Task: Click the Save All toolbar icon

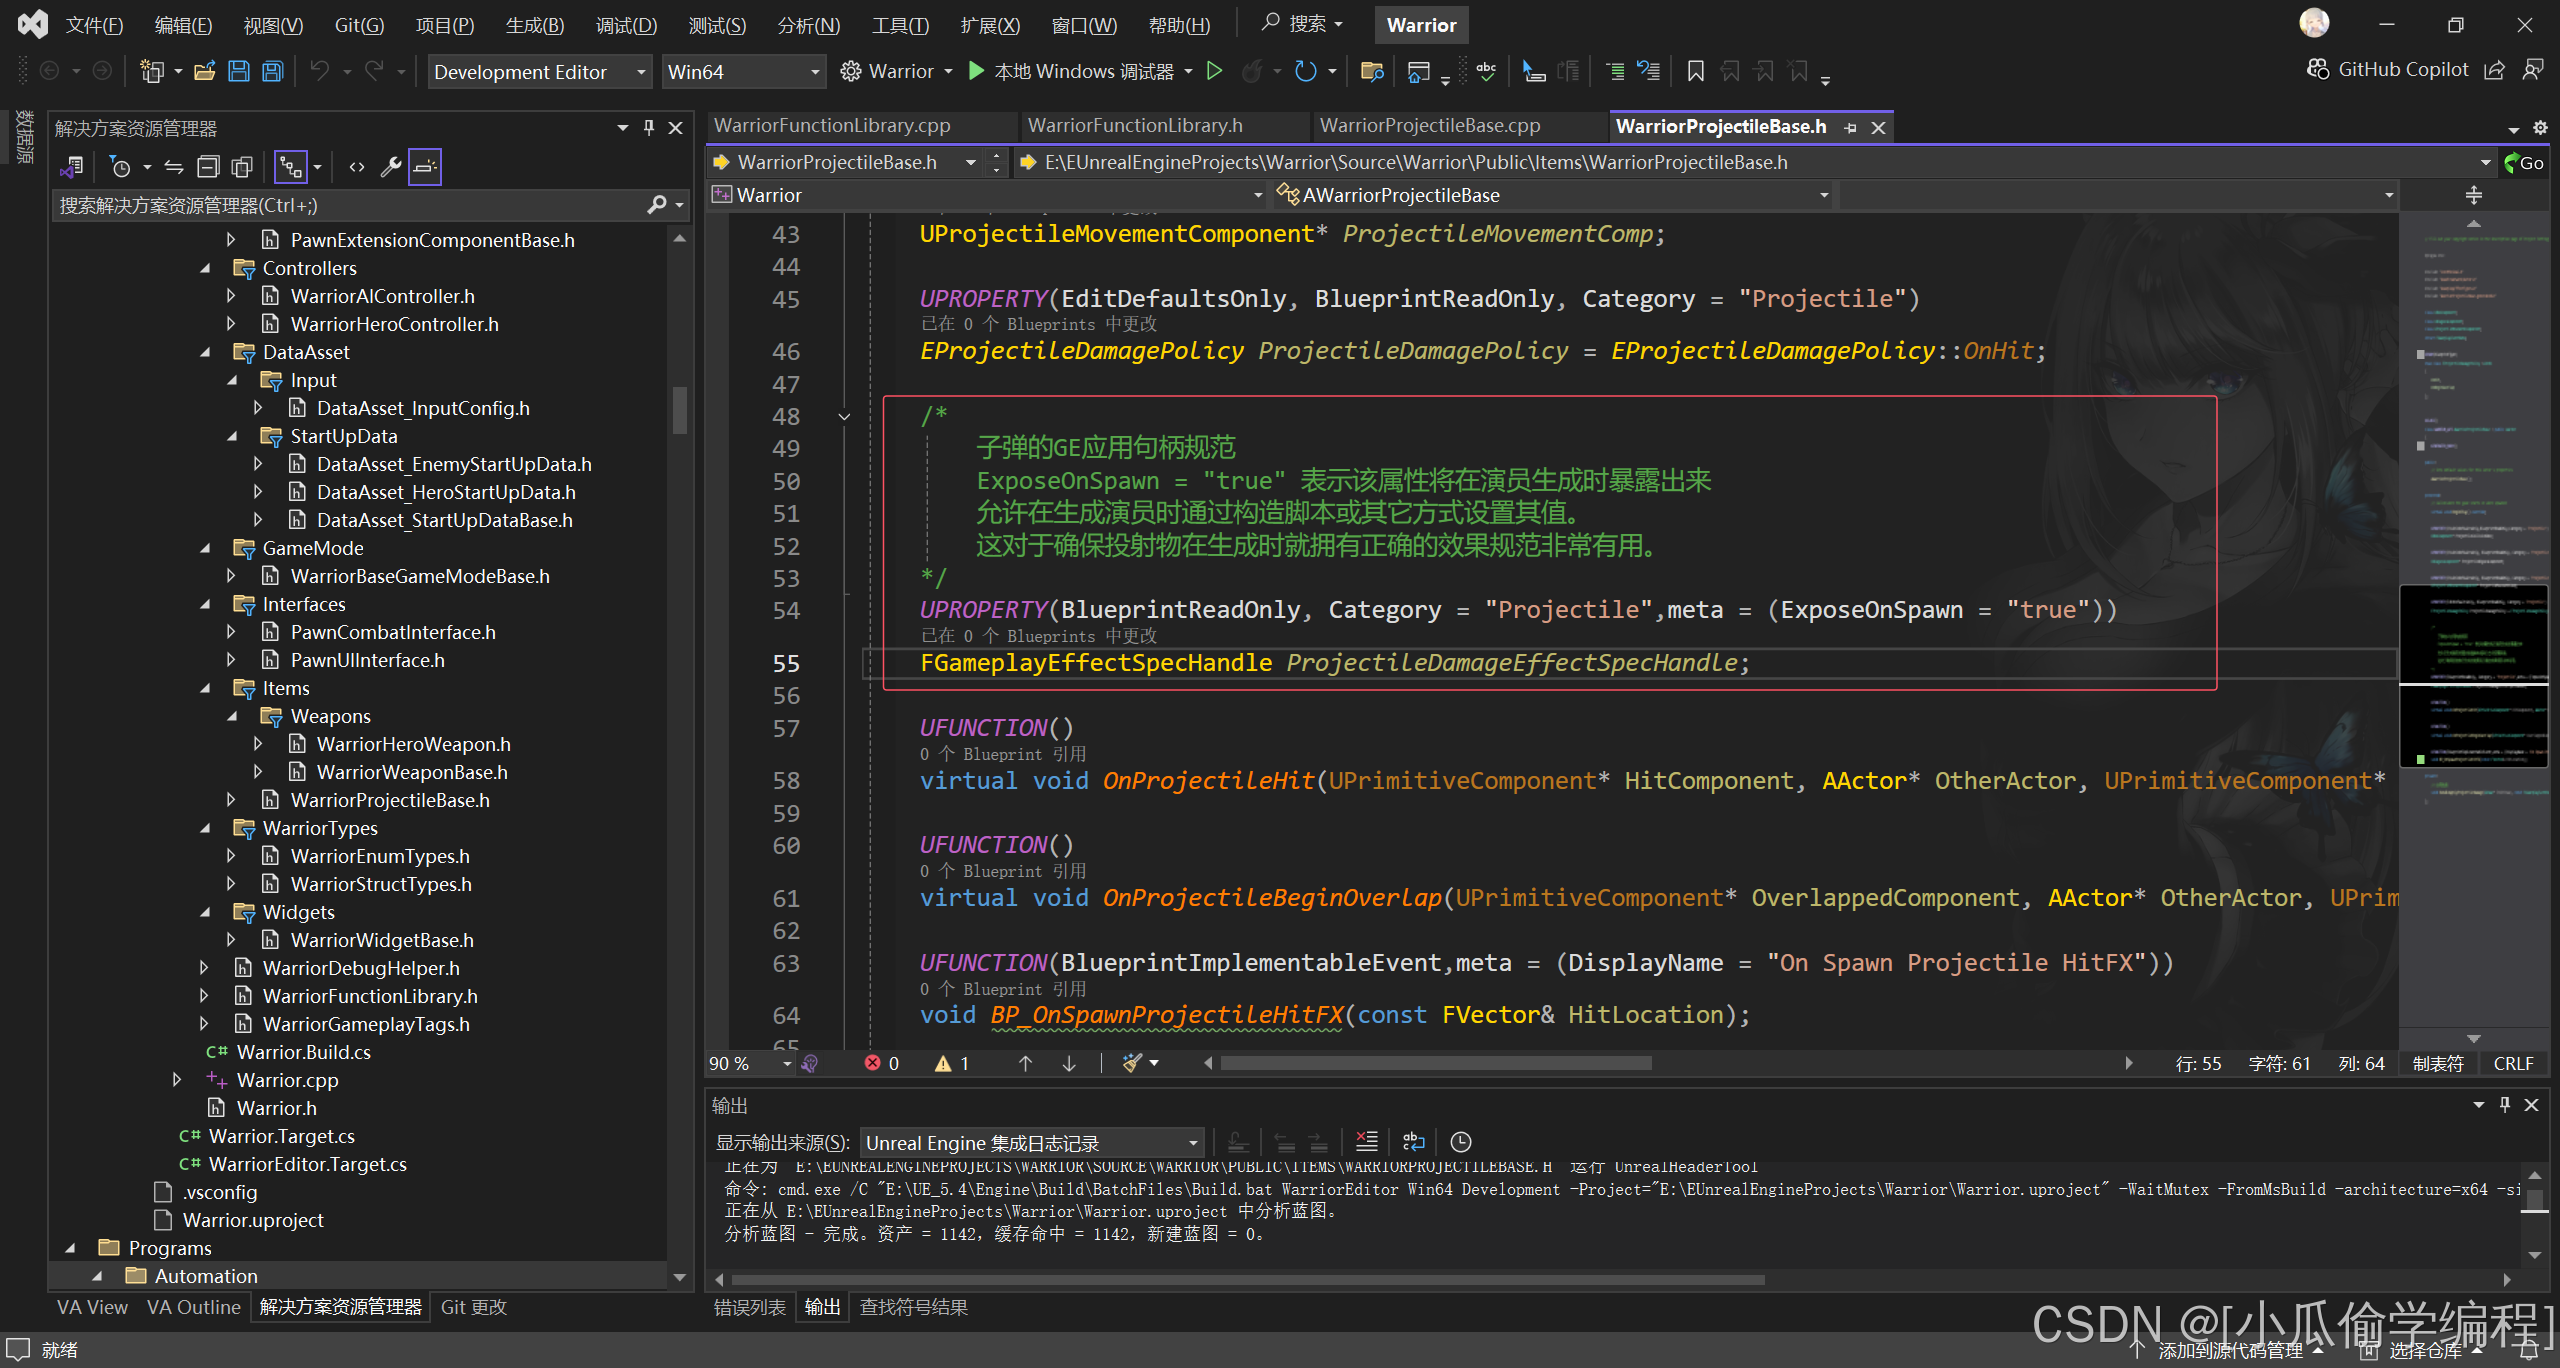Action: [x=273, y=71]
